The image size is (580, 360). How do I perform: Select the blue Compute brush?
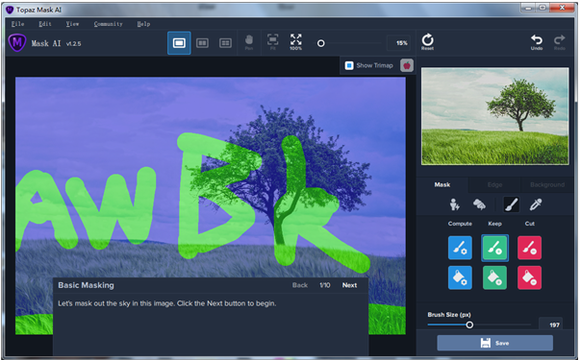[460, 248]
